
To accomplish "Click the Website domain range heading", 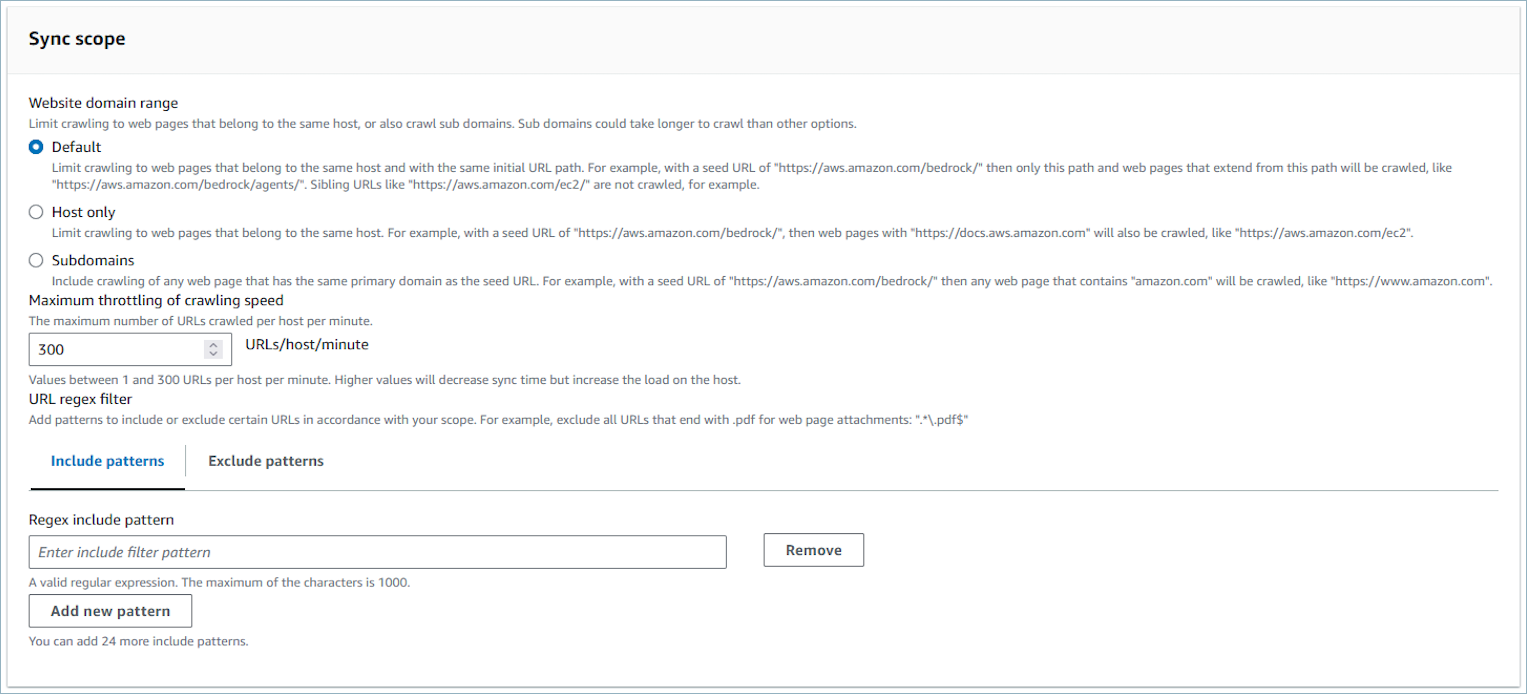I will click(x=104, y=103).
